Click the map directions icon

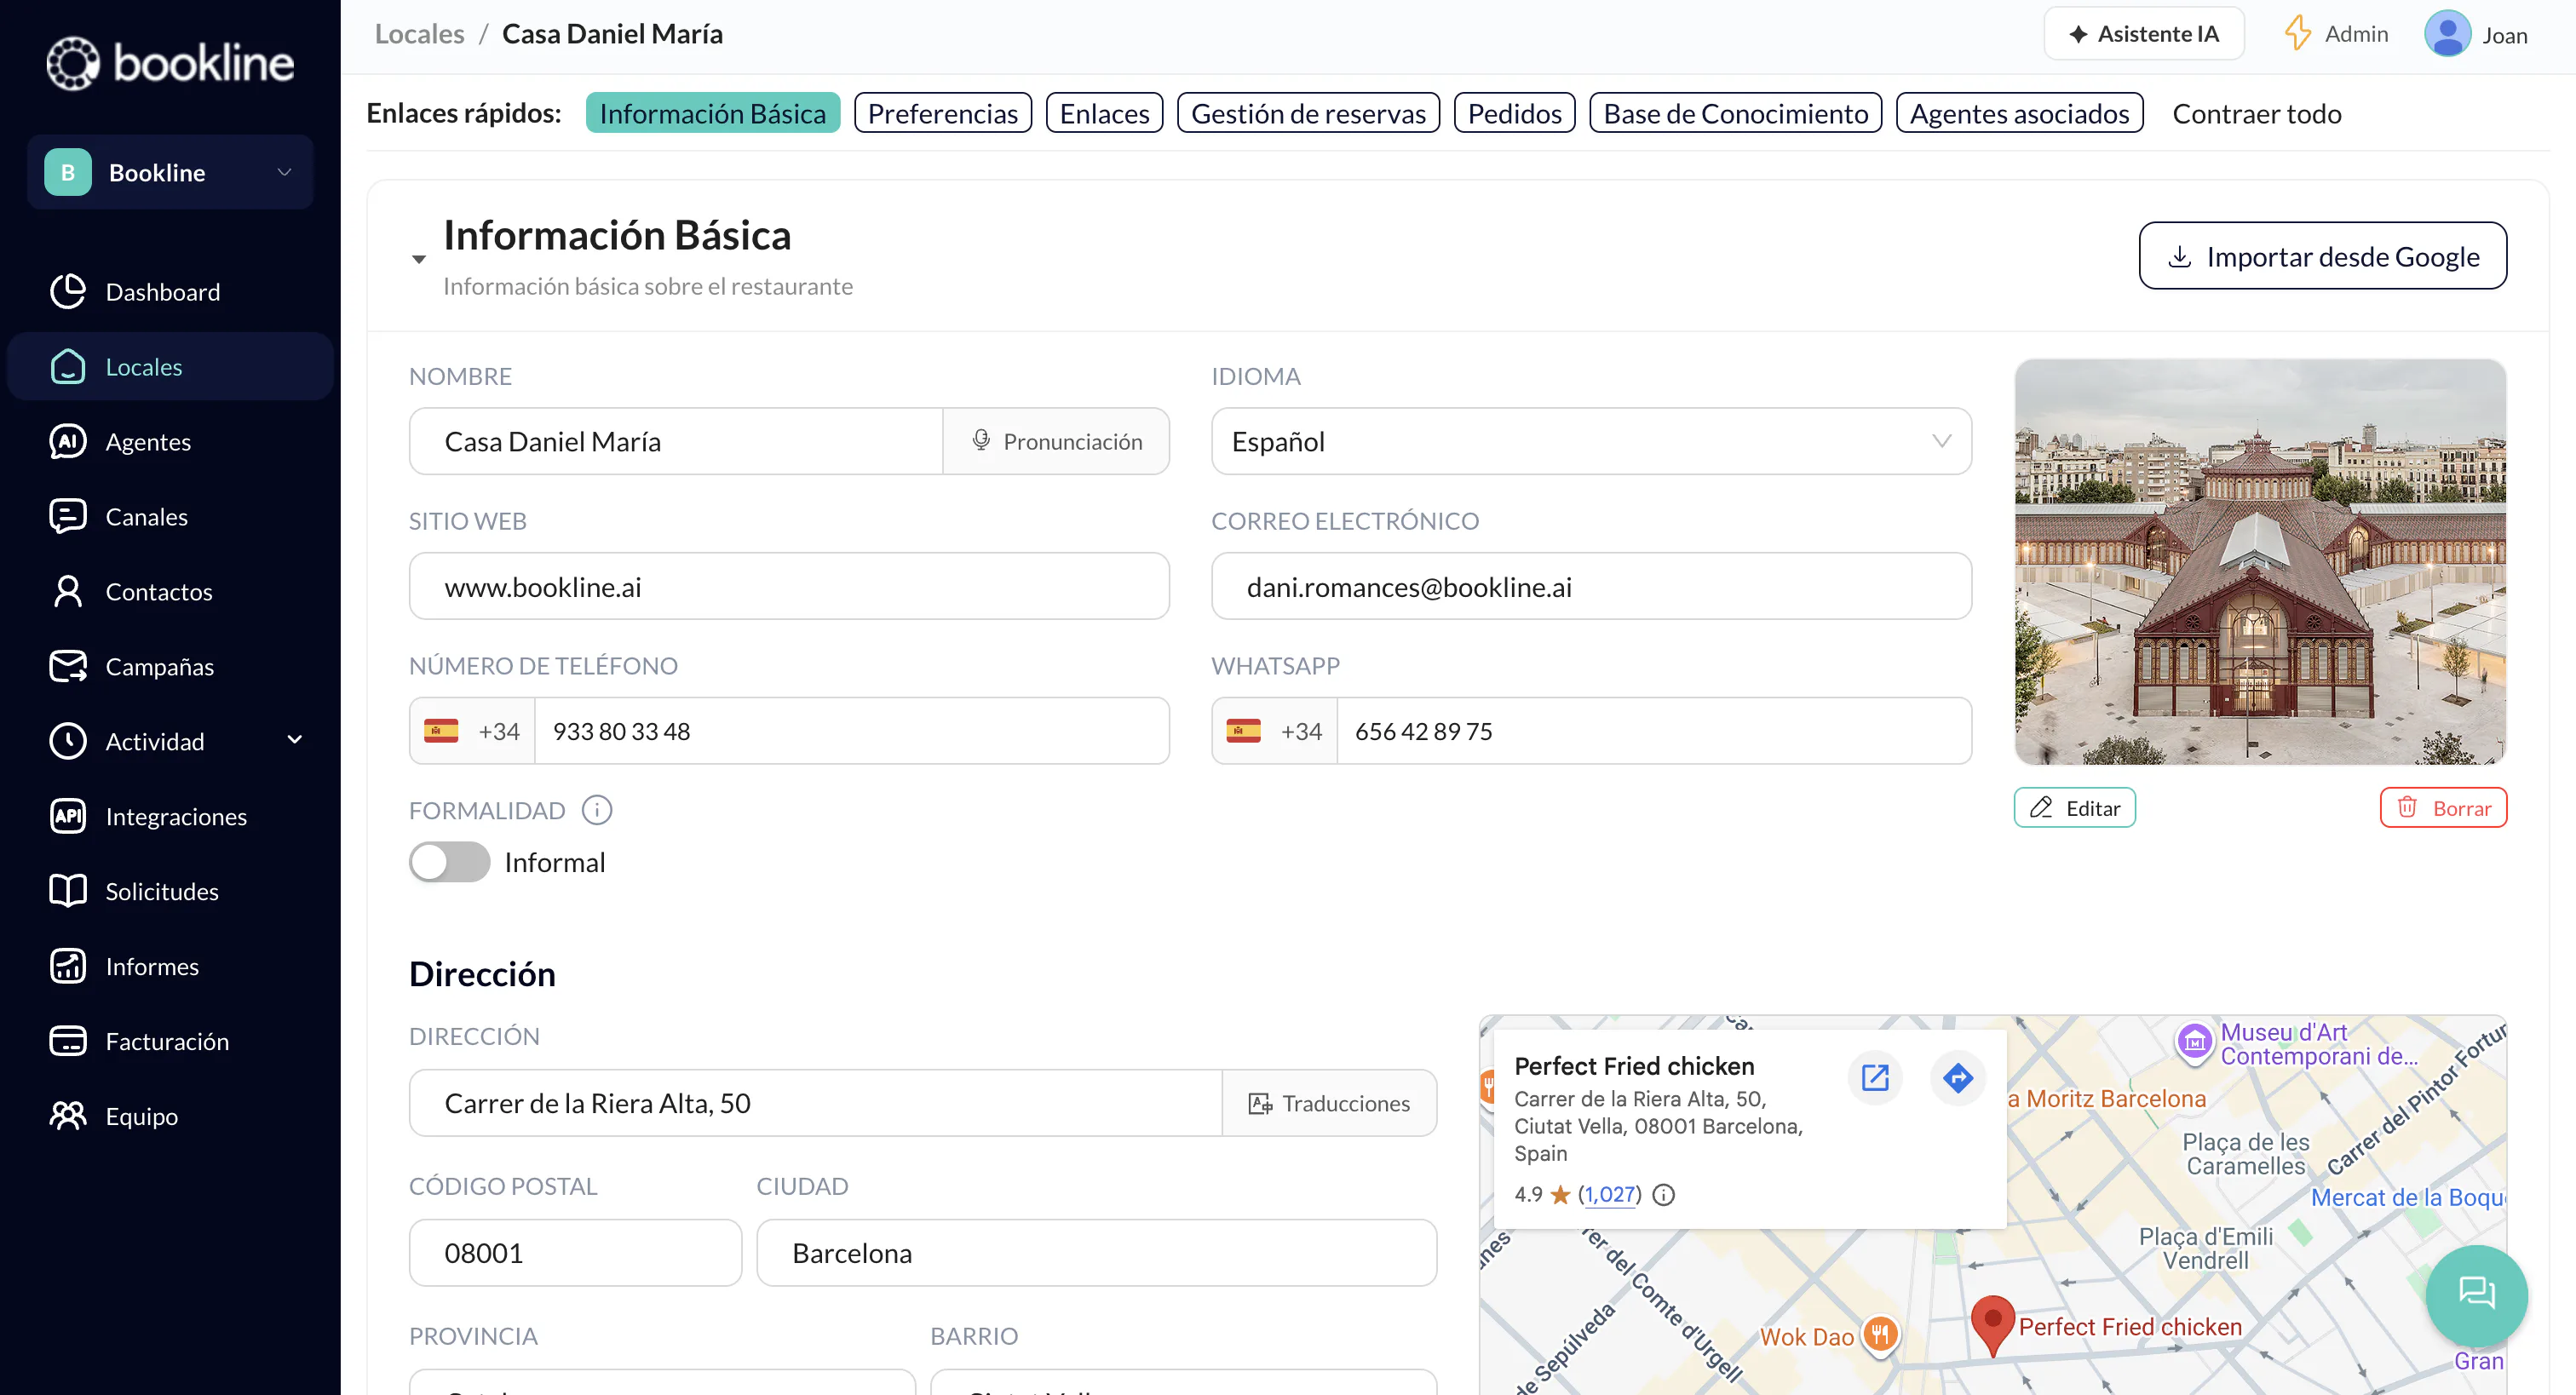pos(1957,1077)
